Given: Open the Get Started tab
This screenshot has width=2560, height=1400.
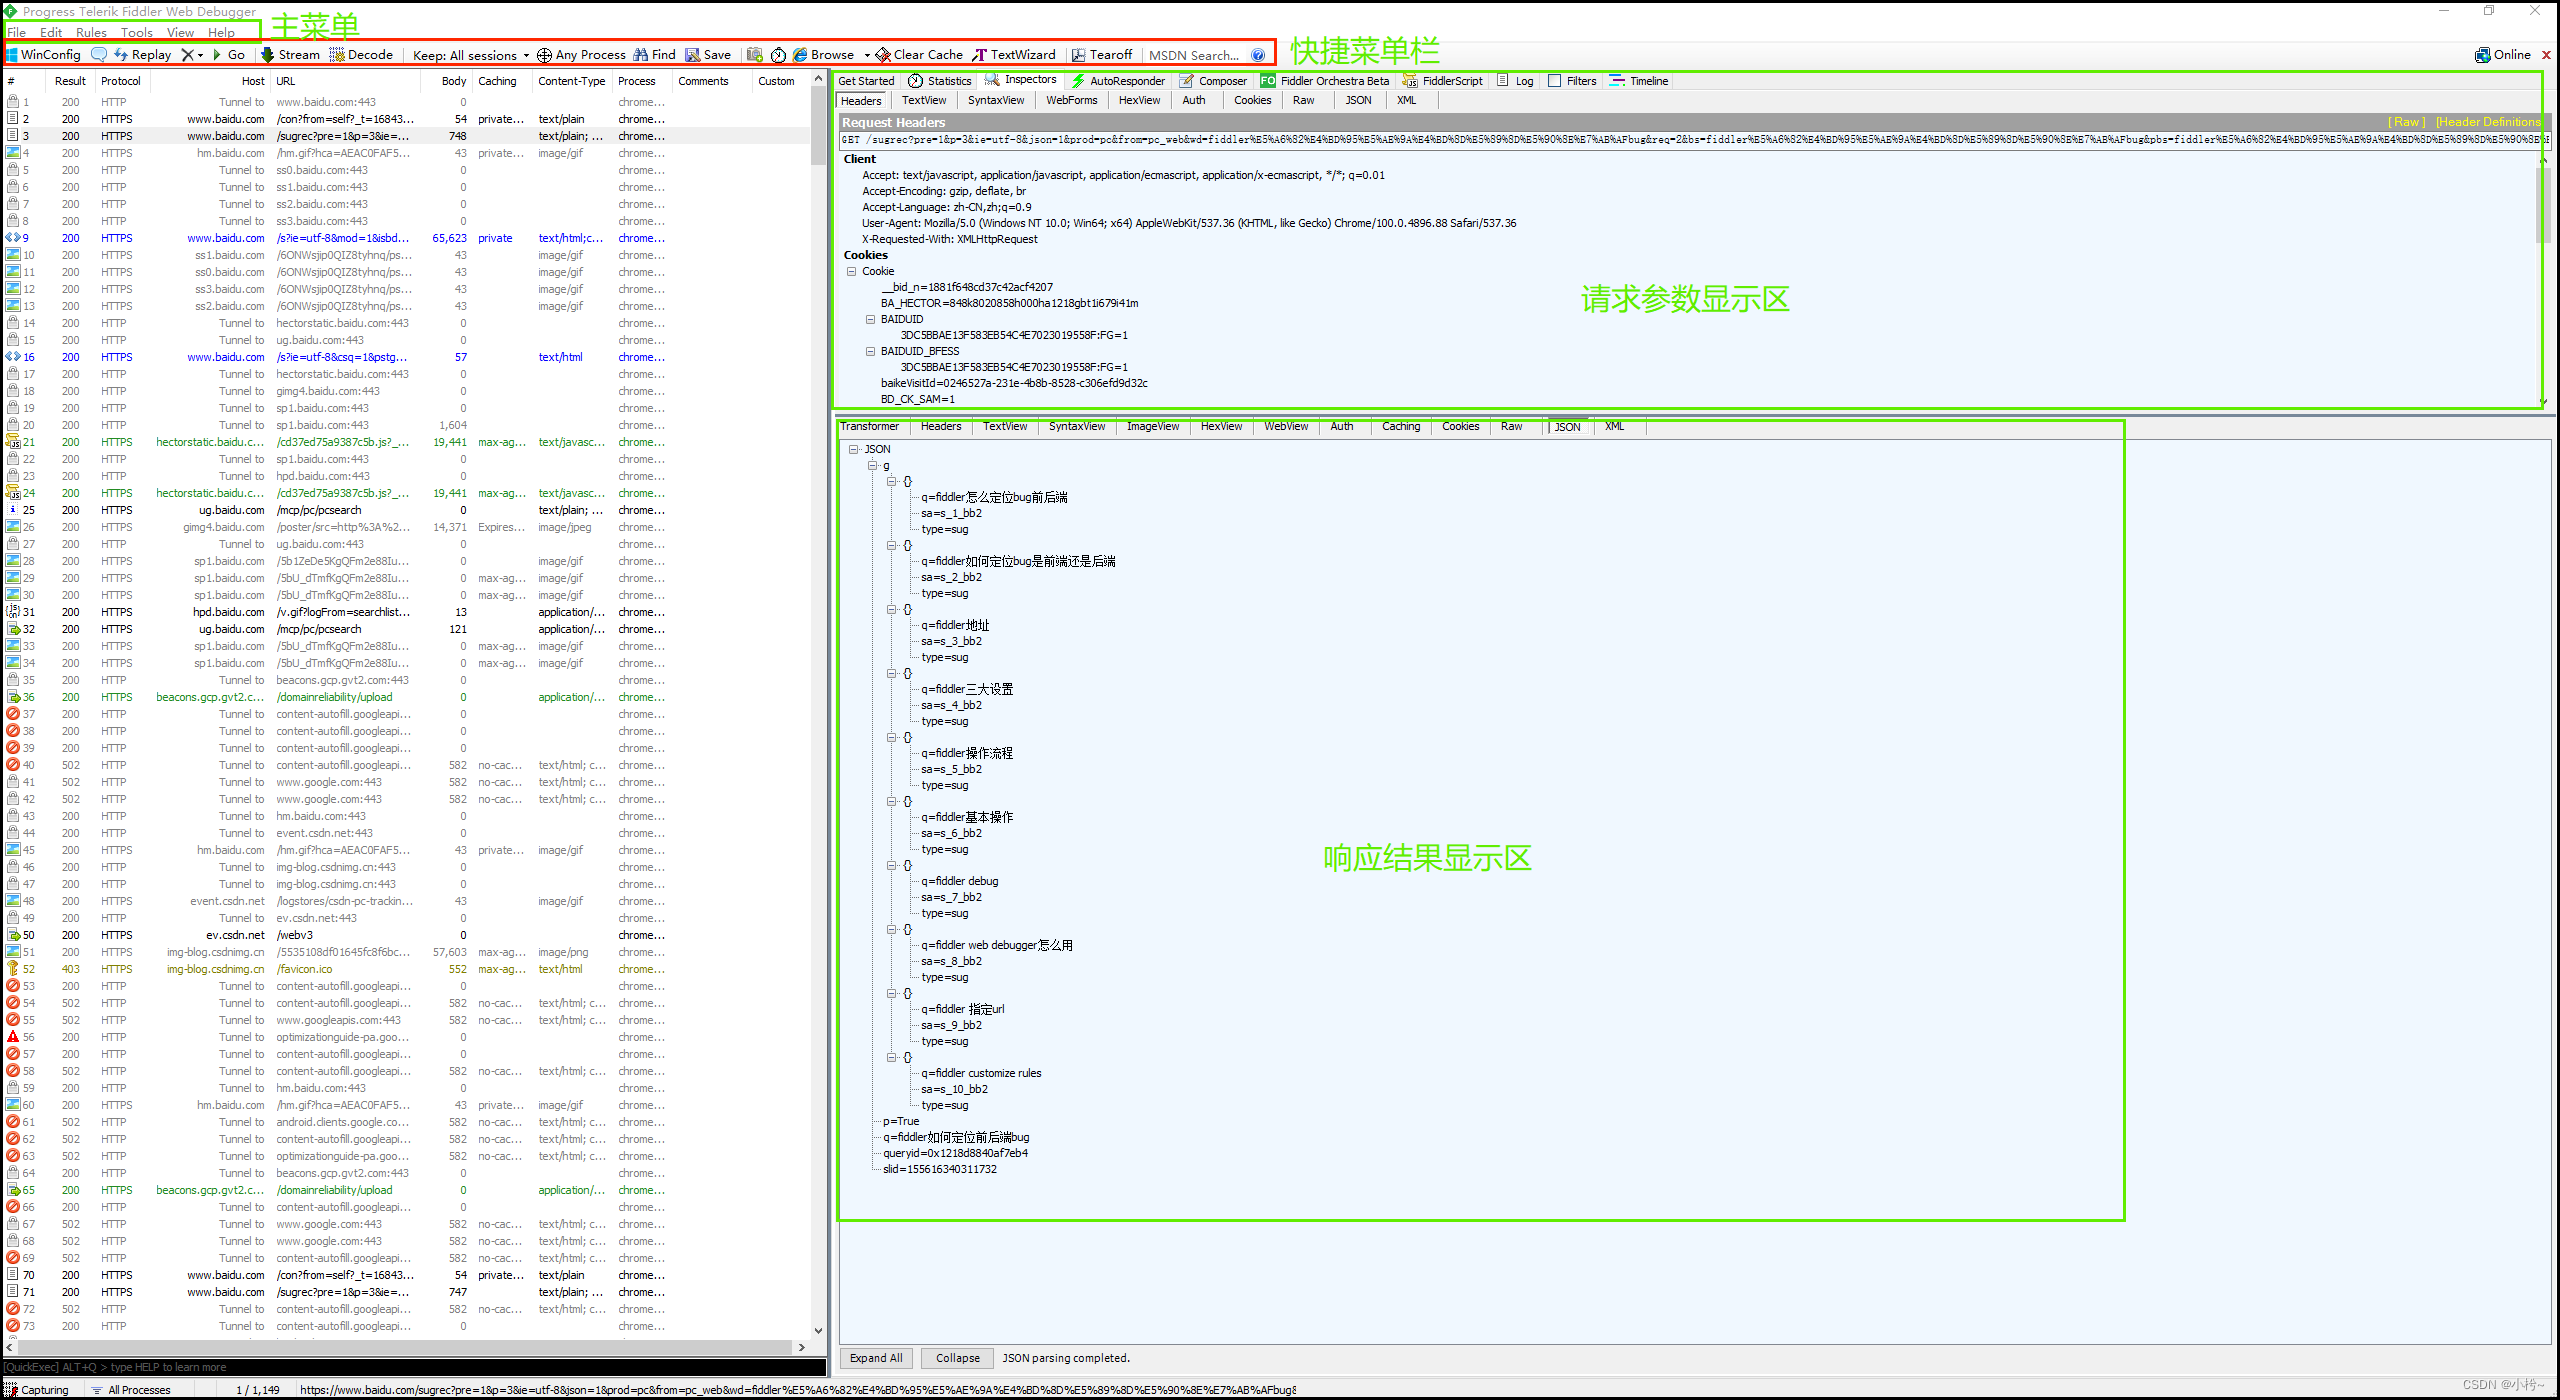Looking at the screenshot, I should pos(866,81).
